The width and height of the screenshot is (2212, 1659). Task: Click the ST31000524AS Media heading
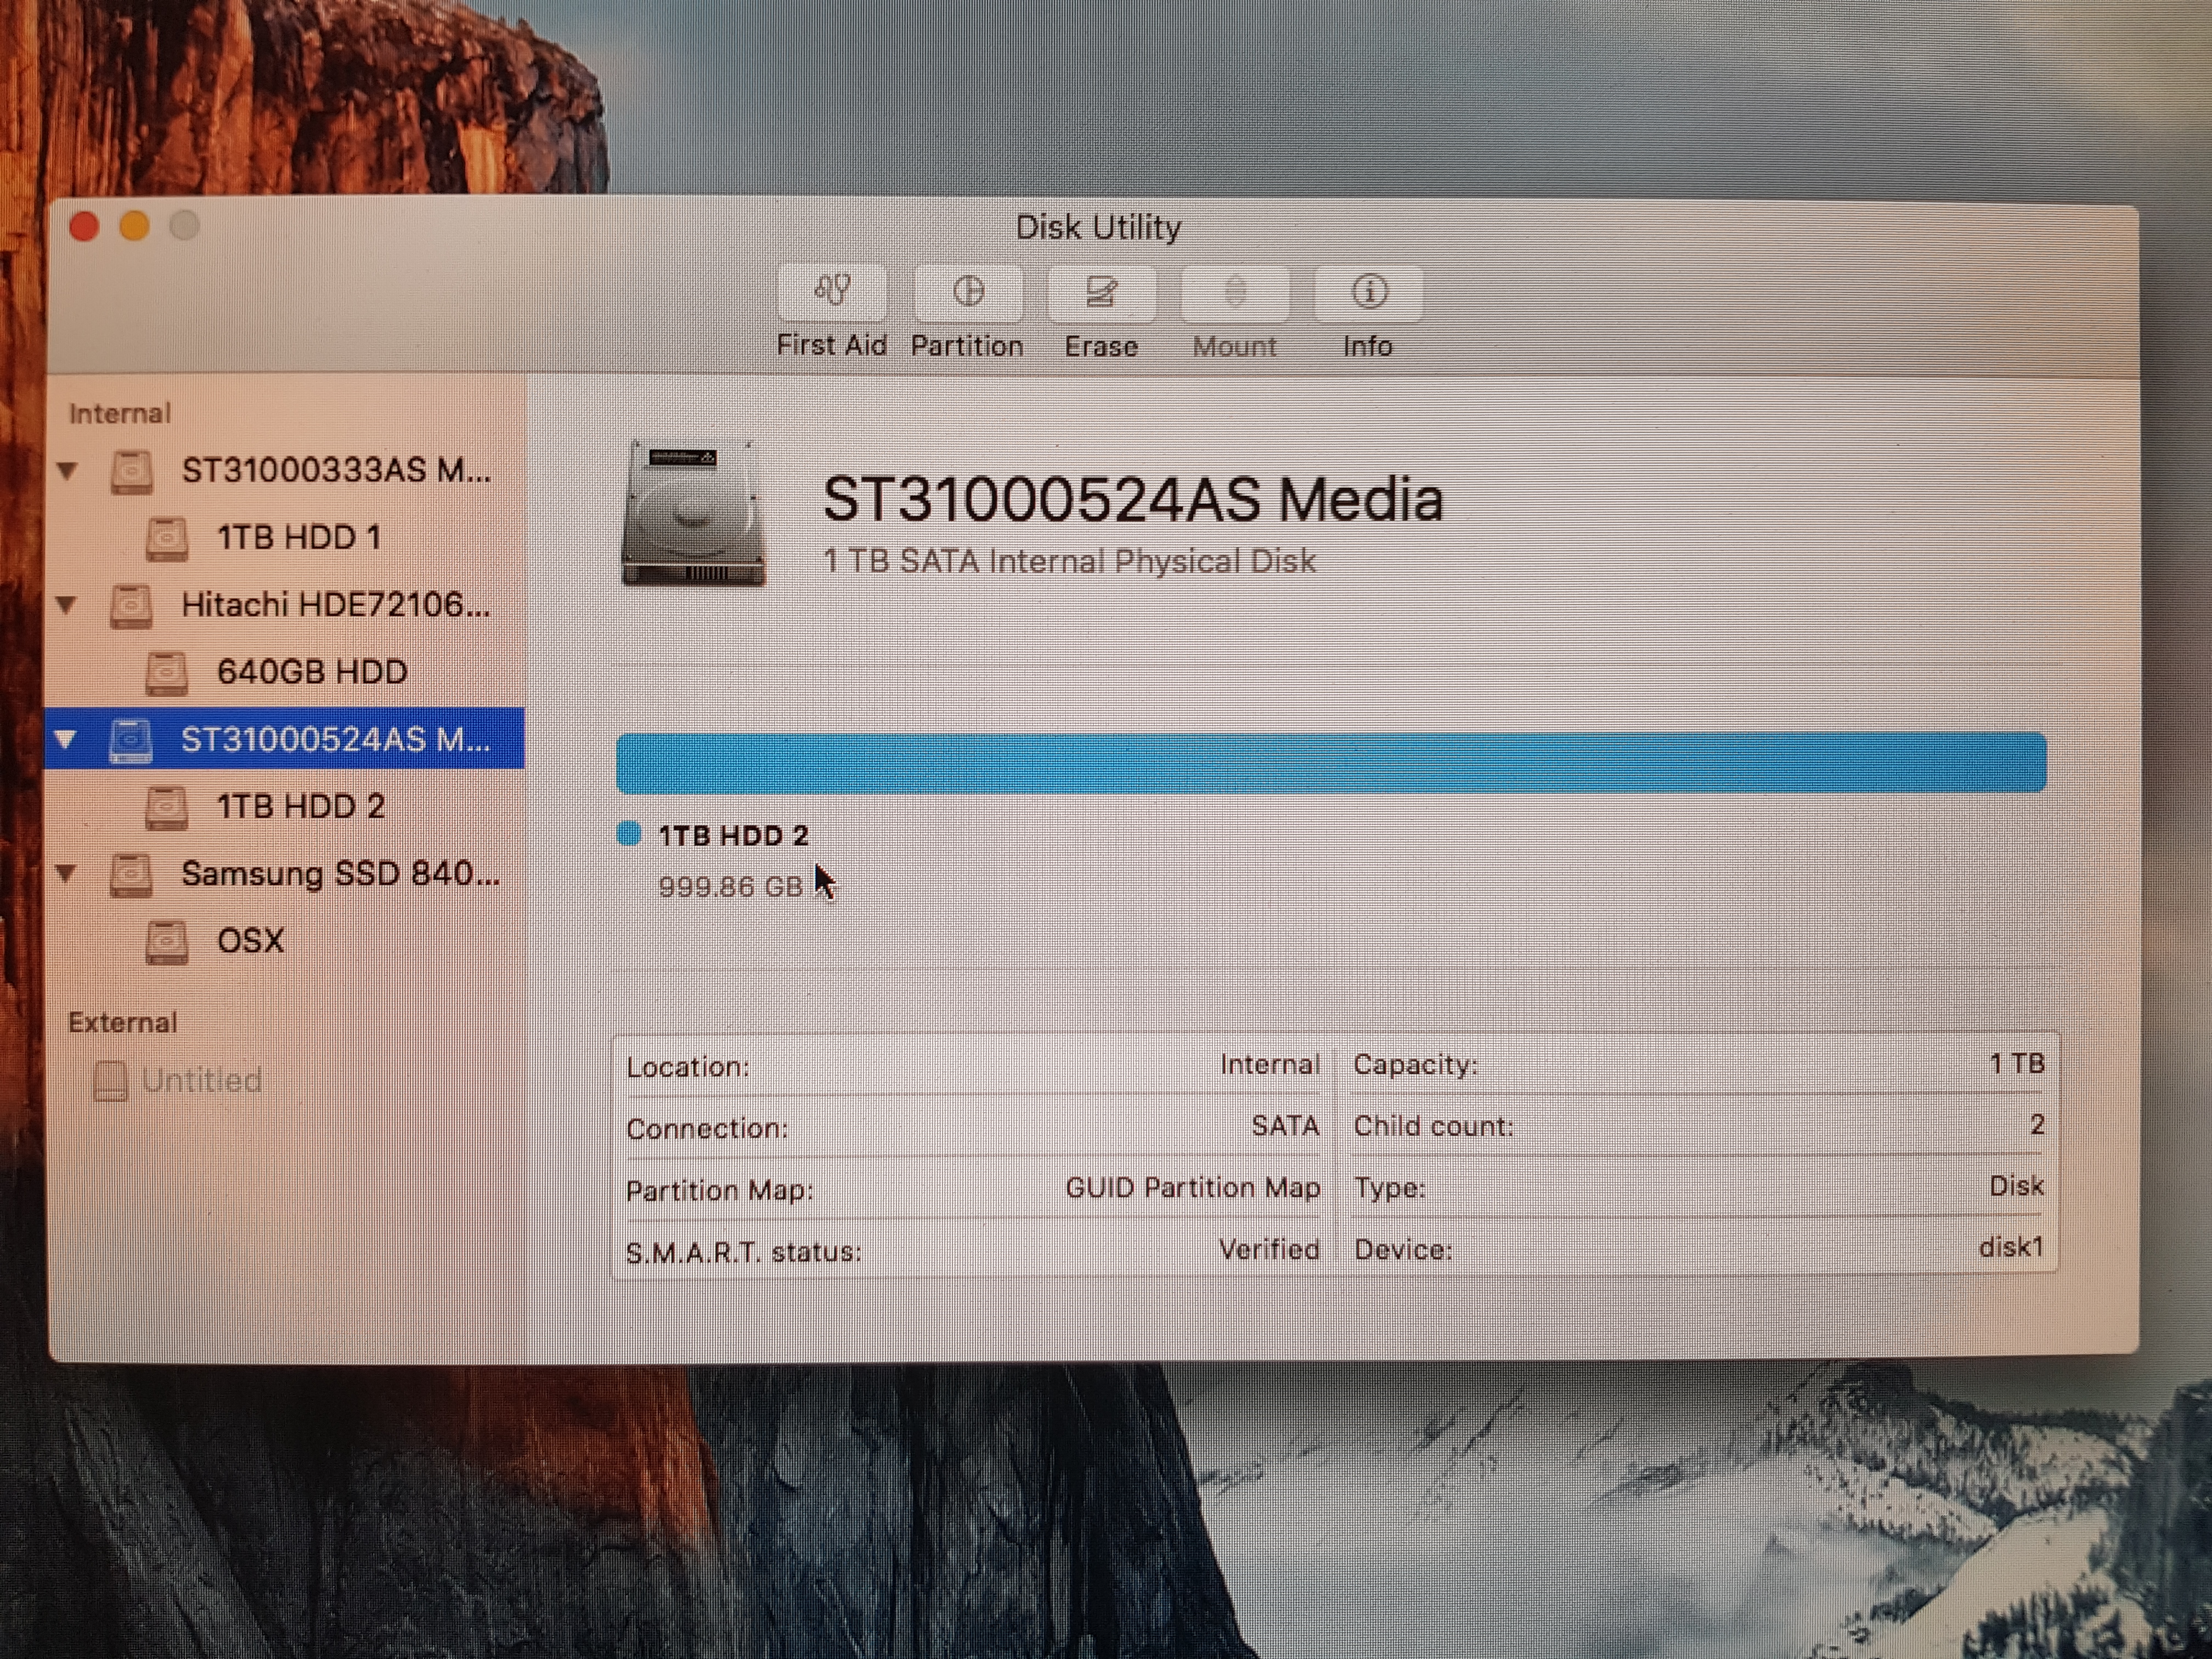click(1133, 499)
